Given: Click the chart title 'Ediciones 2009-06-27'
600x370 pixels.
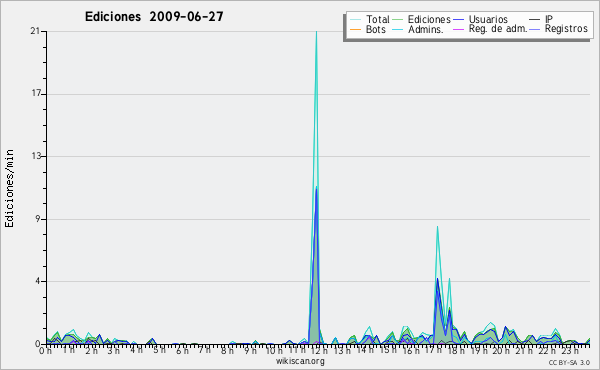Looking at the screenshot, I should point(154,17).
